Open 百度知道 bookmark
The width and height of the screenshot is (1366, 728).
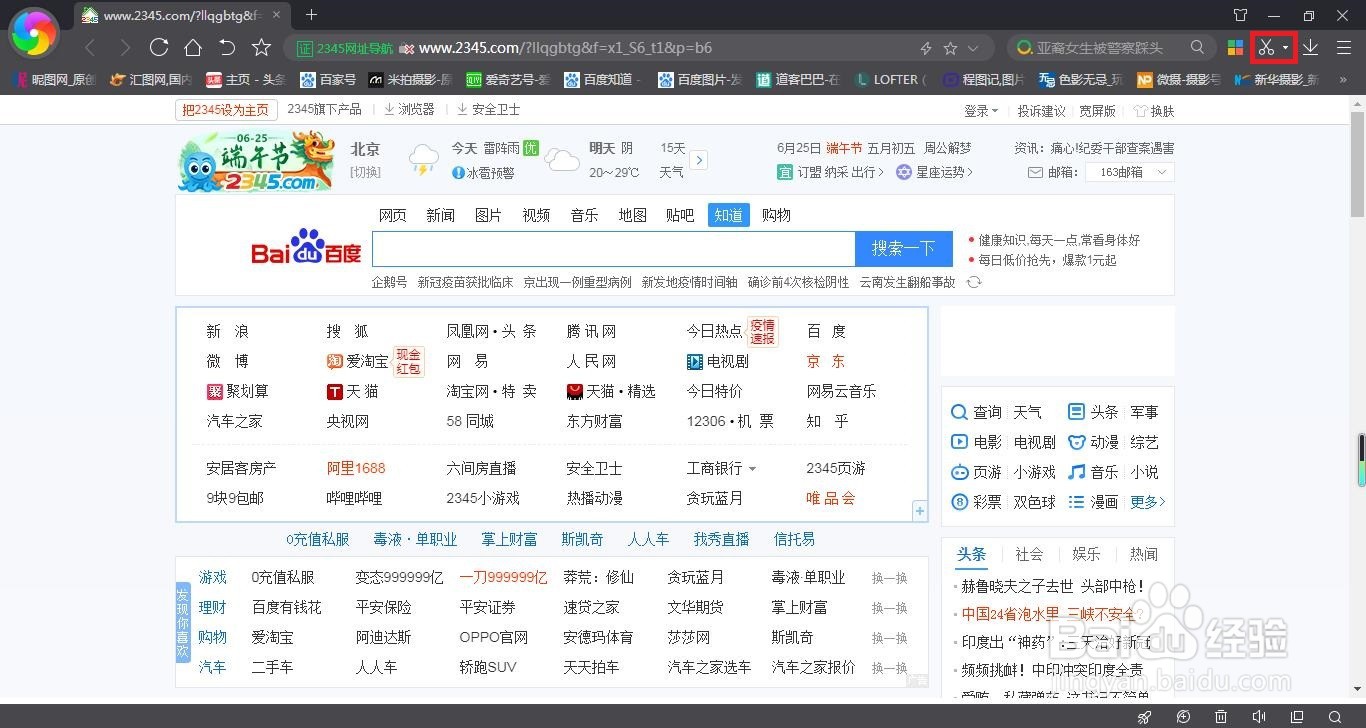coord(603,79)
